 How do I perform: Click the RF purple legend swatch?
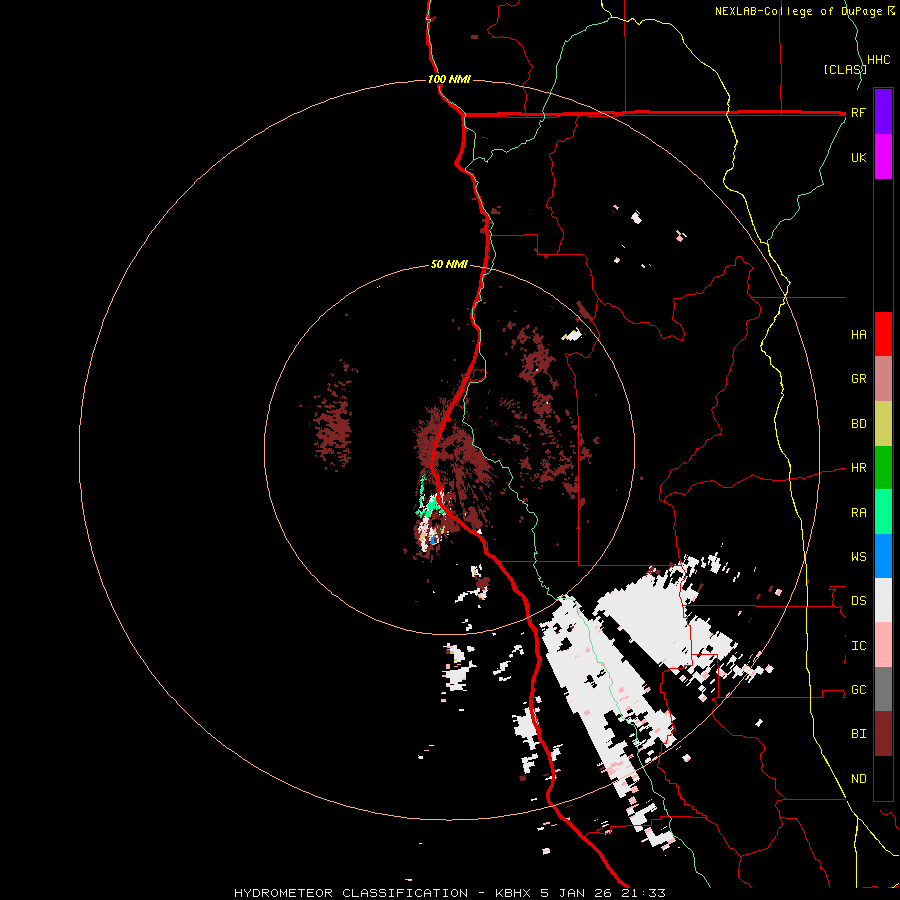click(x=883, y=112)
